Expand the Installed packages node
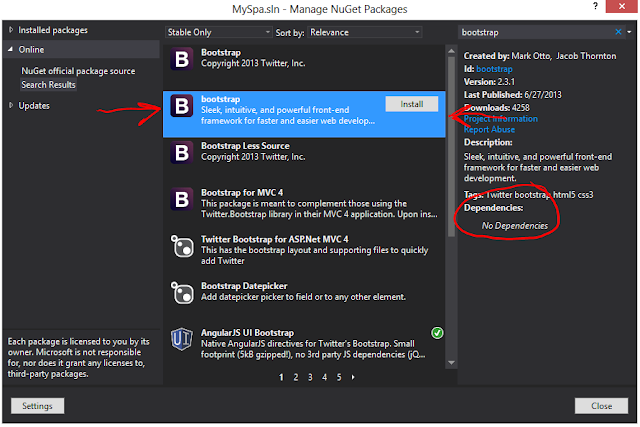This screenshot has width=640, height=427. coord(11,30)
